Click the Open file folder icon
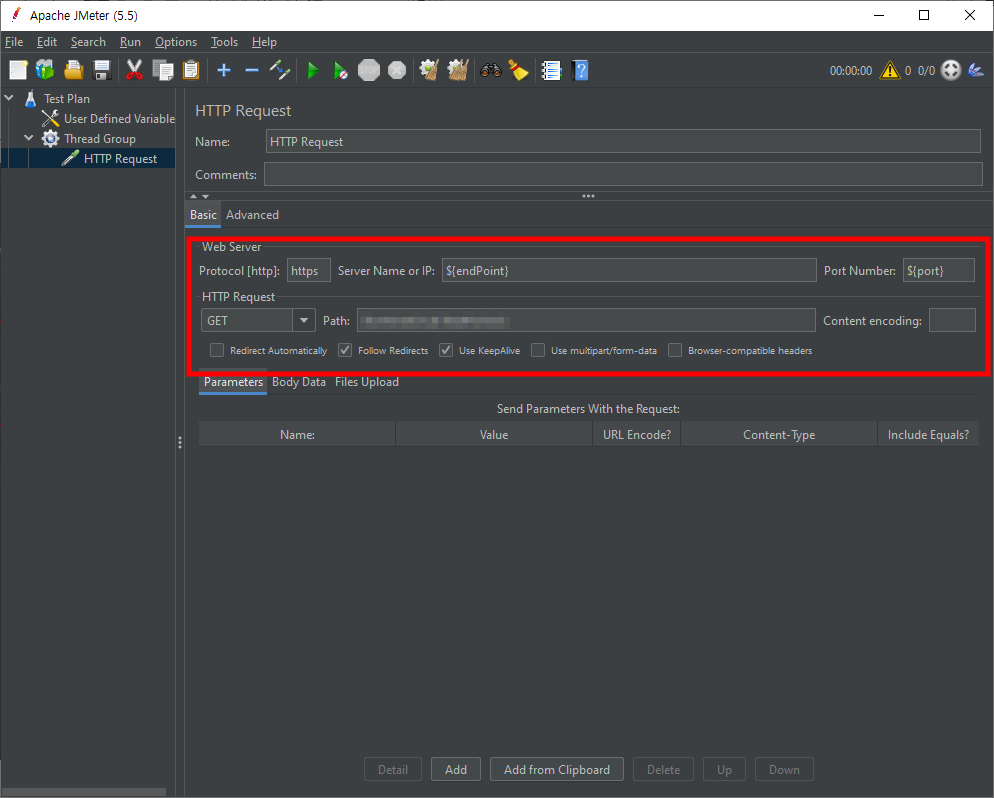 (74, 70)
